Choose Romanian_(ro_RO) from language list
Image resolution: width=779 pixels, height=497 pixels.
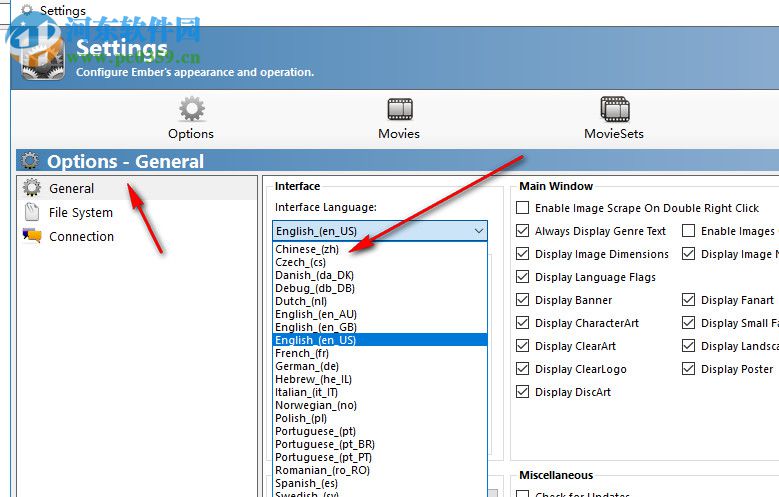click(380, 470)
